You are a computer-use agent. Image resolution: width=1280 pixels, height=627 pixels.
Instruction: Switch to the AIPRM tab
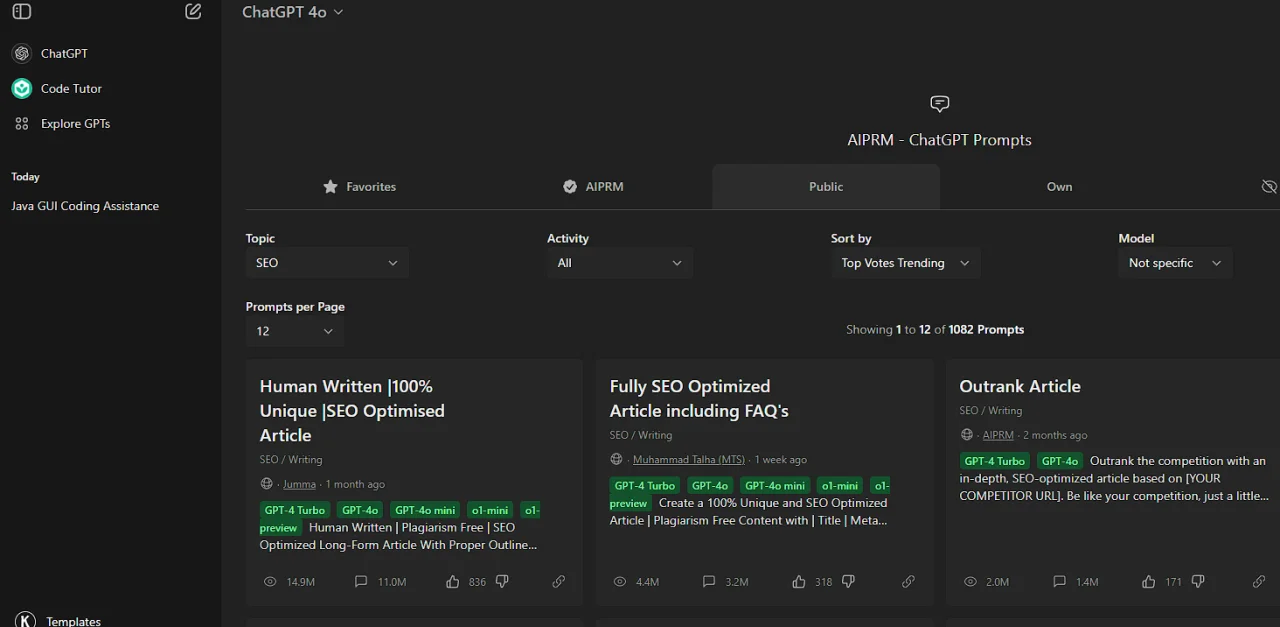(x=594, y=187)
